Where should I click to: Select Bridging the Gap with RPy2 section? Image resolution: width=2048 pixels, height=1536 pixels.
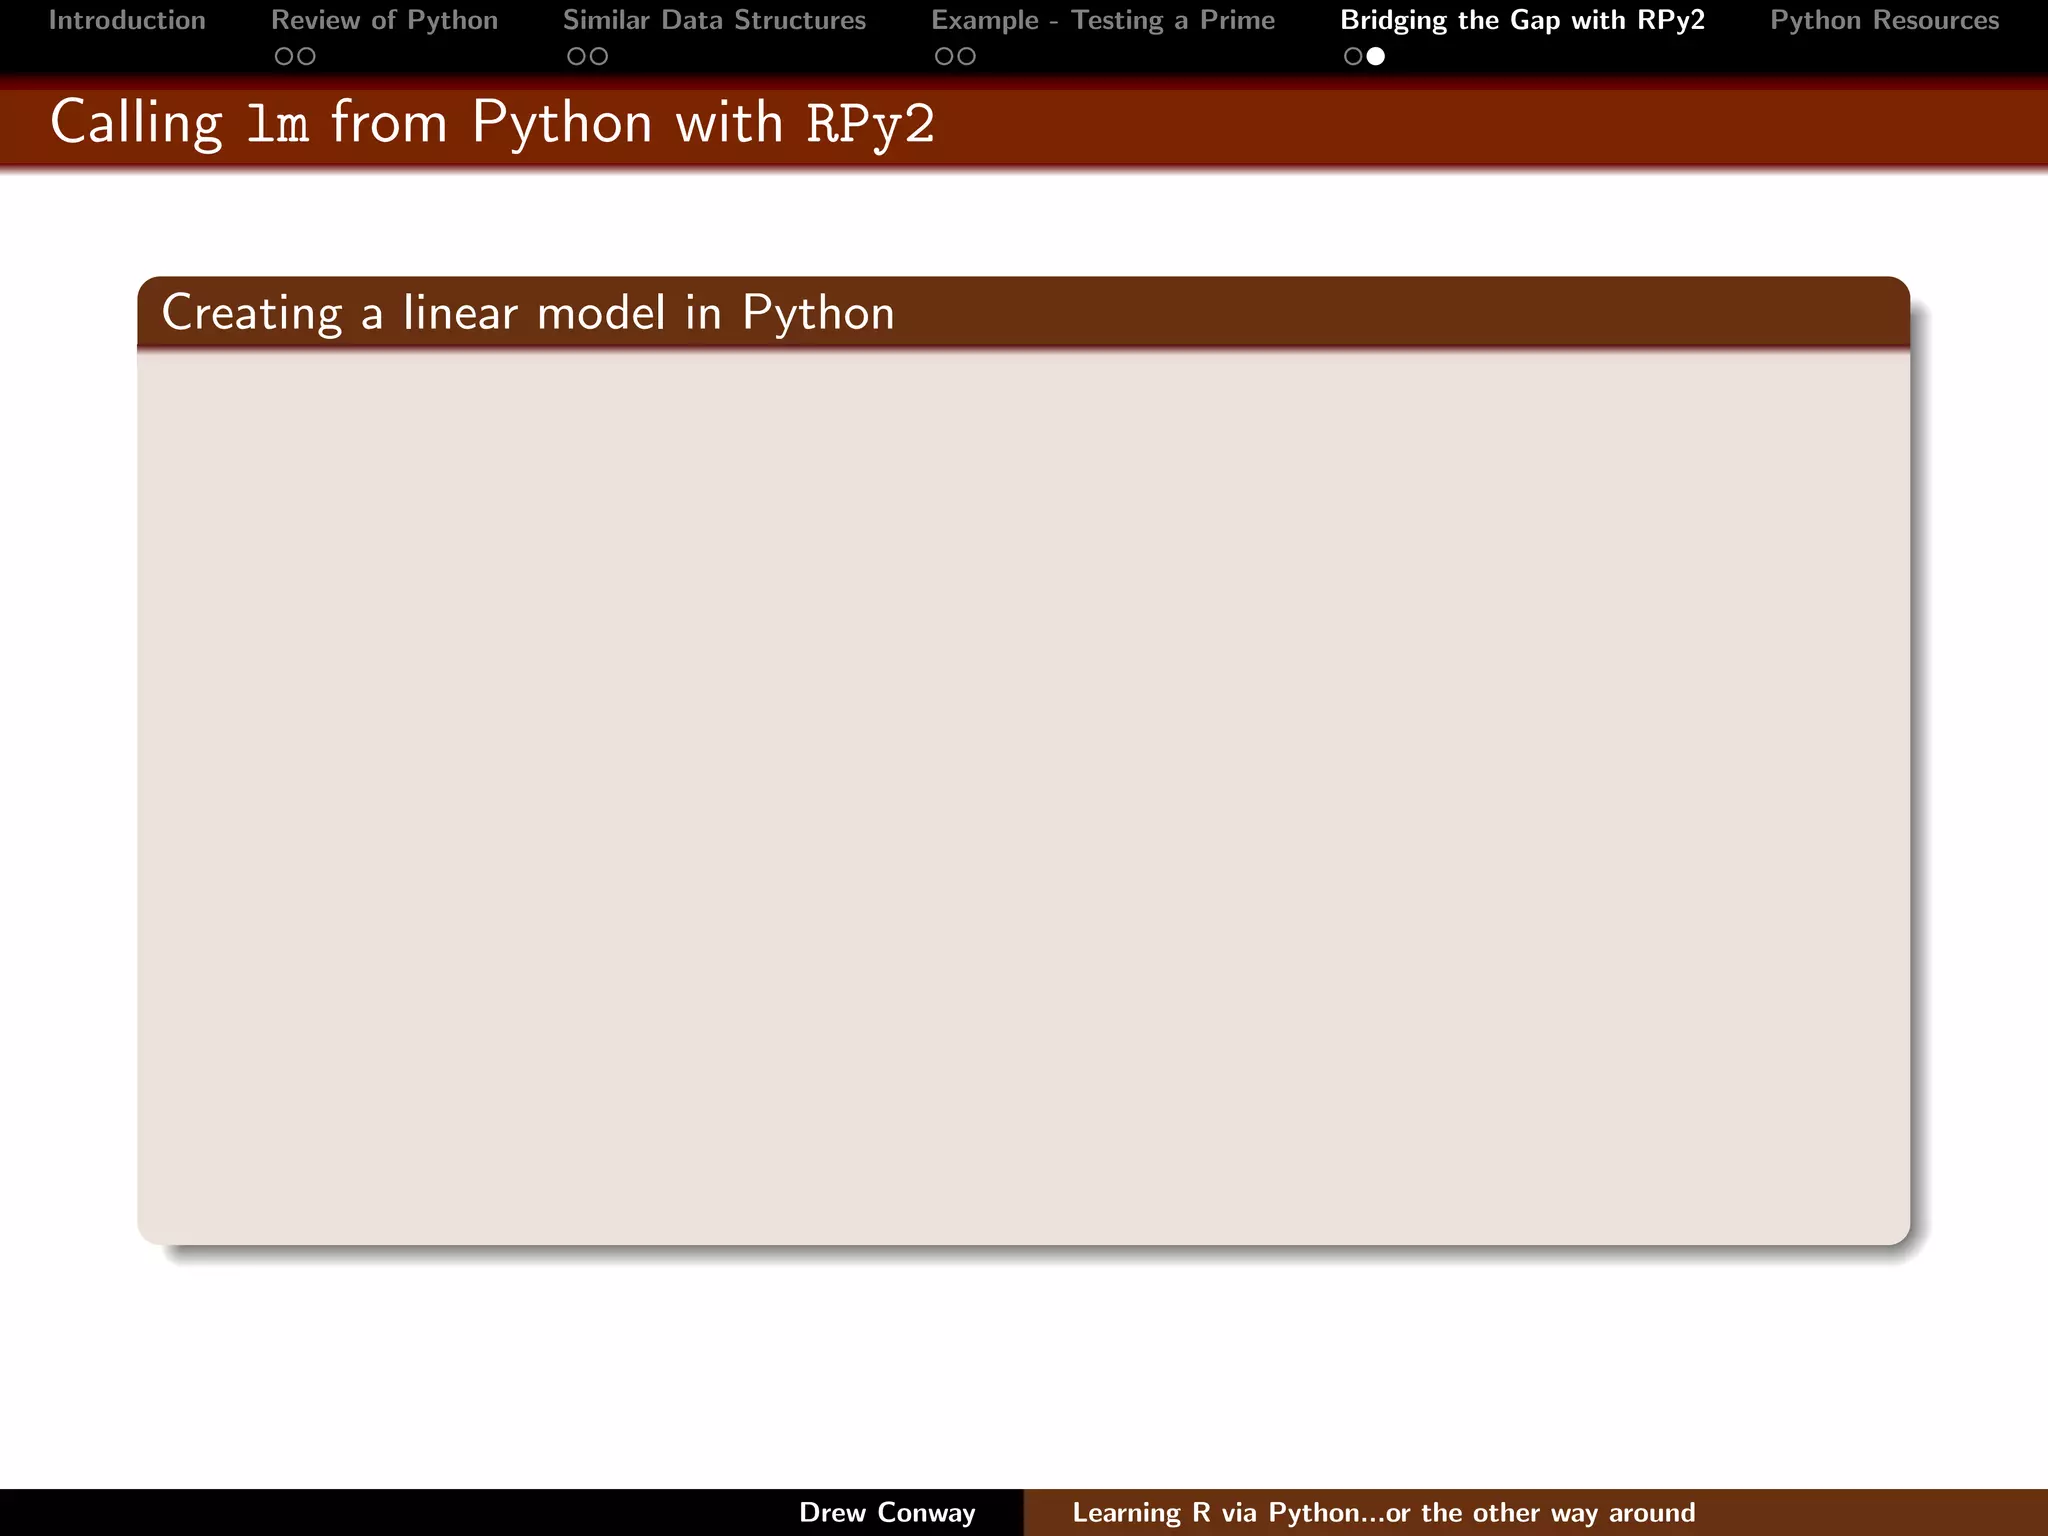tap(1522, 20)
